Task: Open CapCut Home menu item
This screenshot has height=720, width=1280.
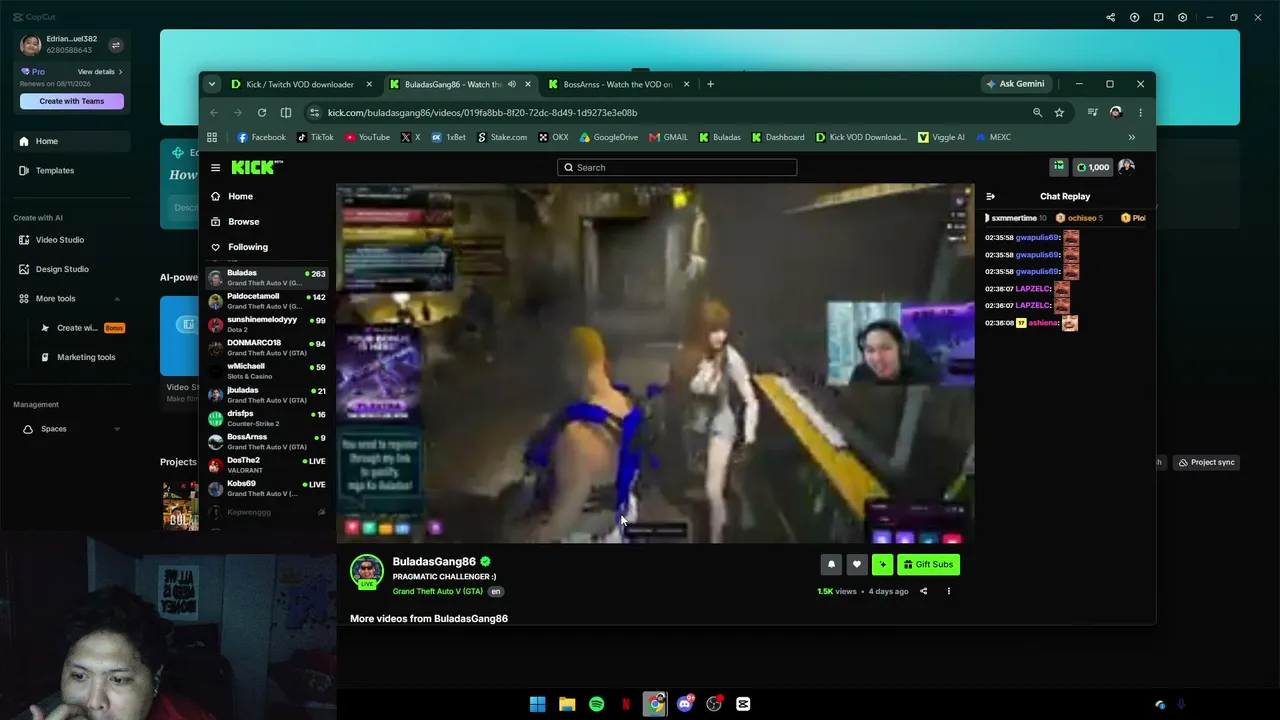Action: tap(72, 141)
